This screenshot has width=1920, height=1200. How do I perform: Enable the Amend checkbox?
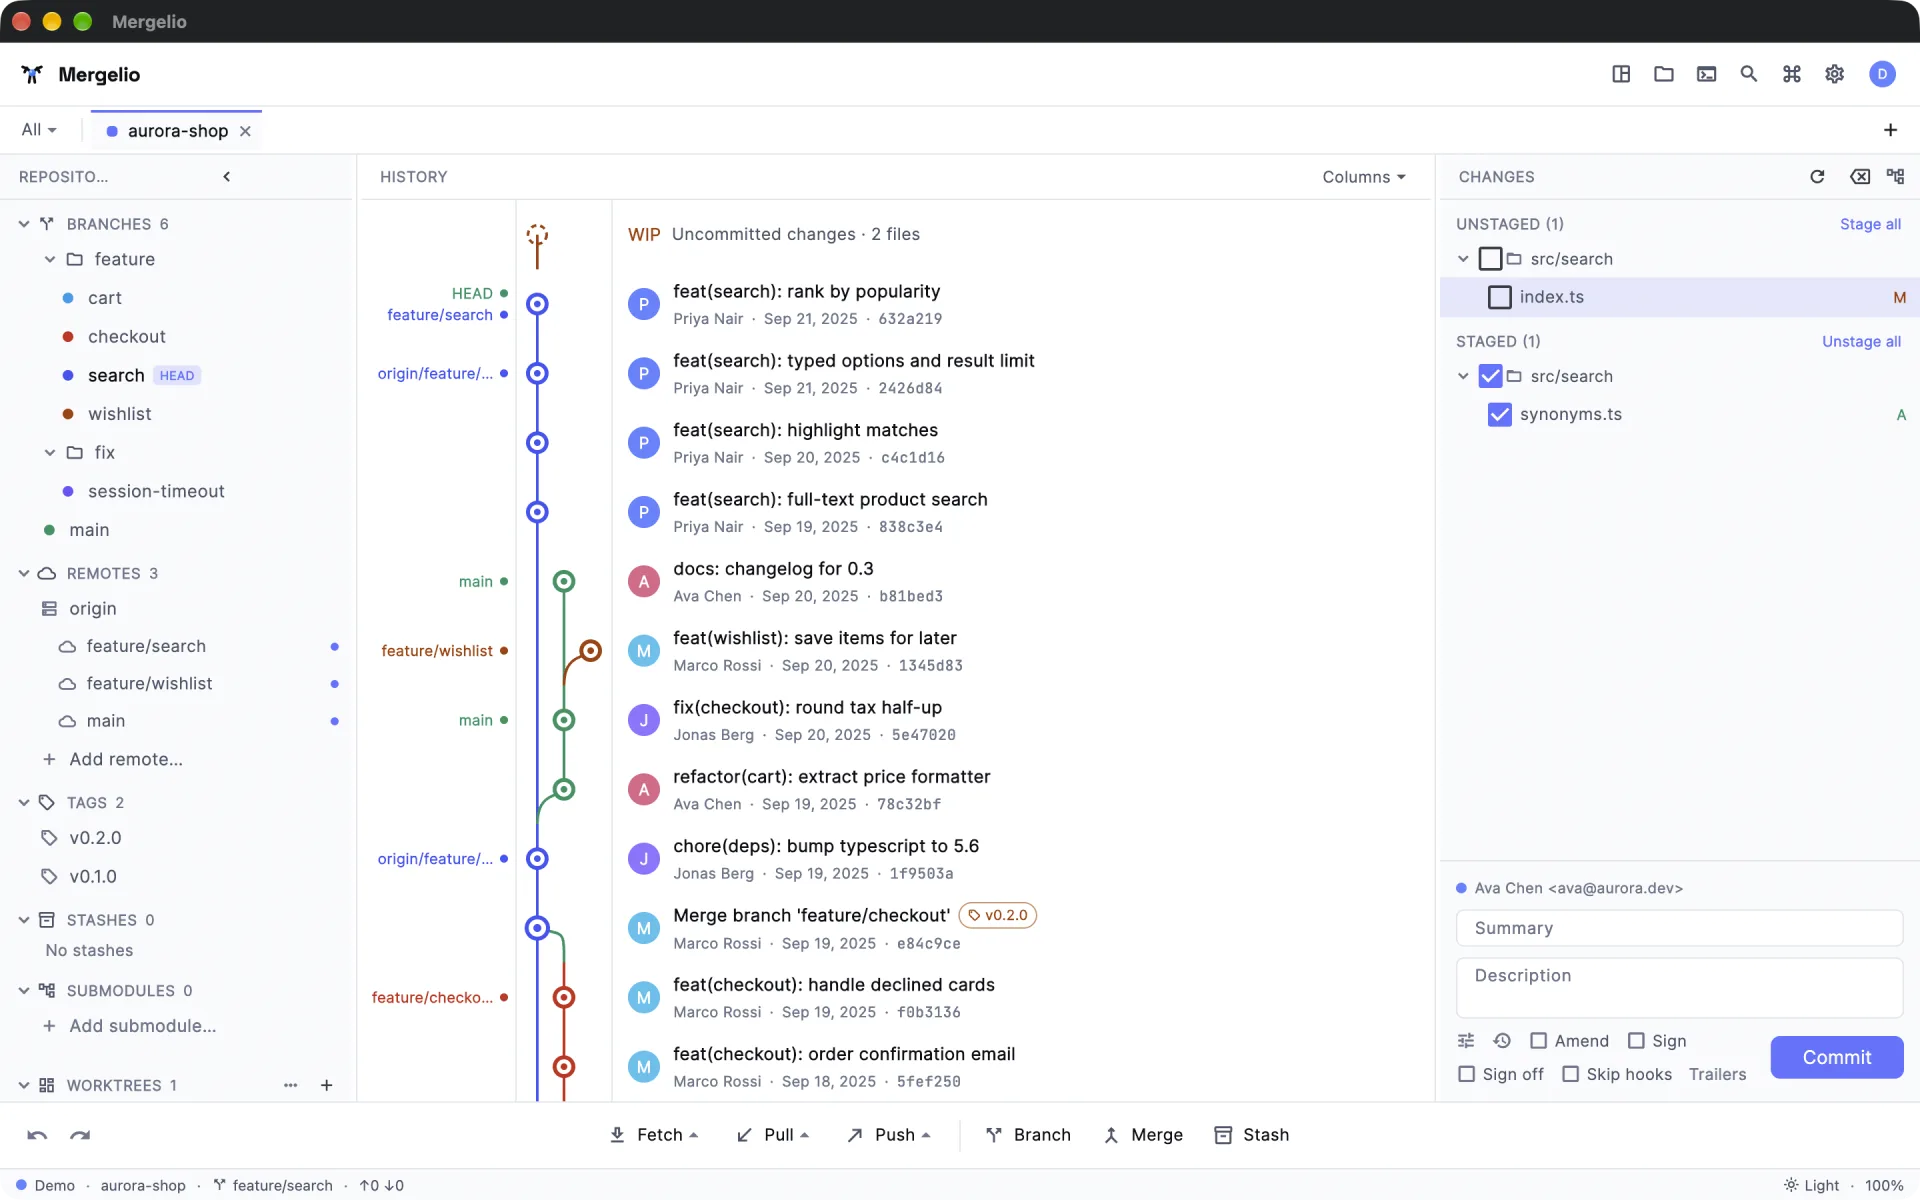[1539, 1041]
